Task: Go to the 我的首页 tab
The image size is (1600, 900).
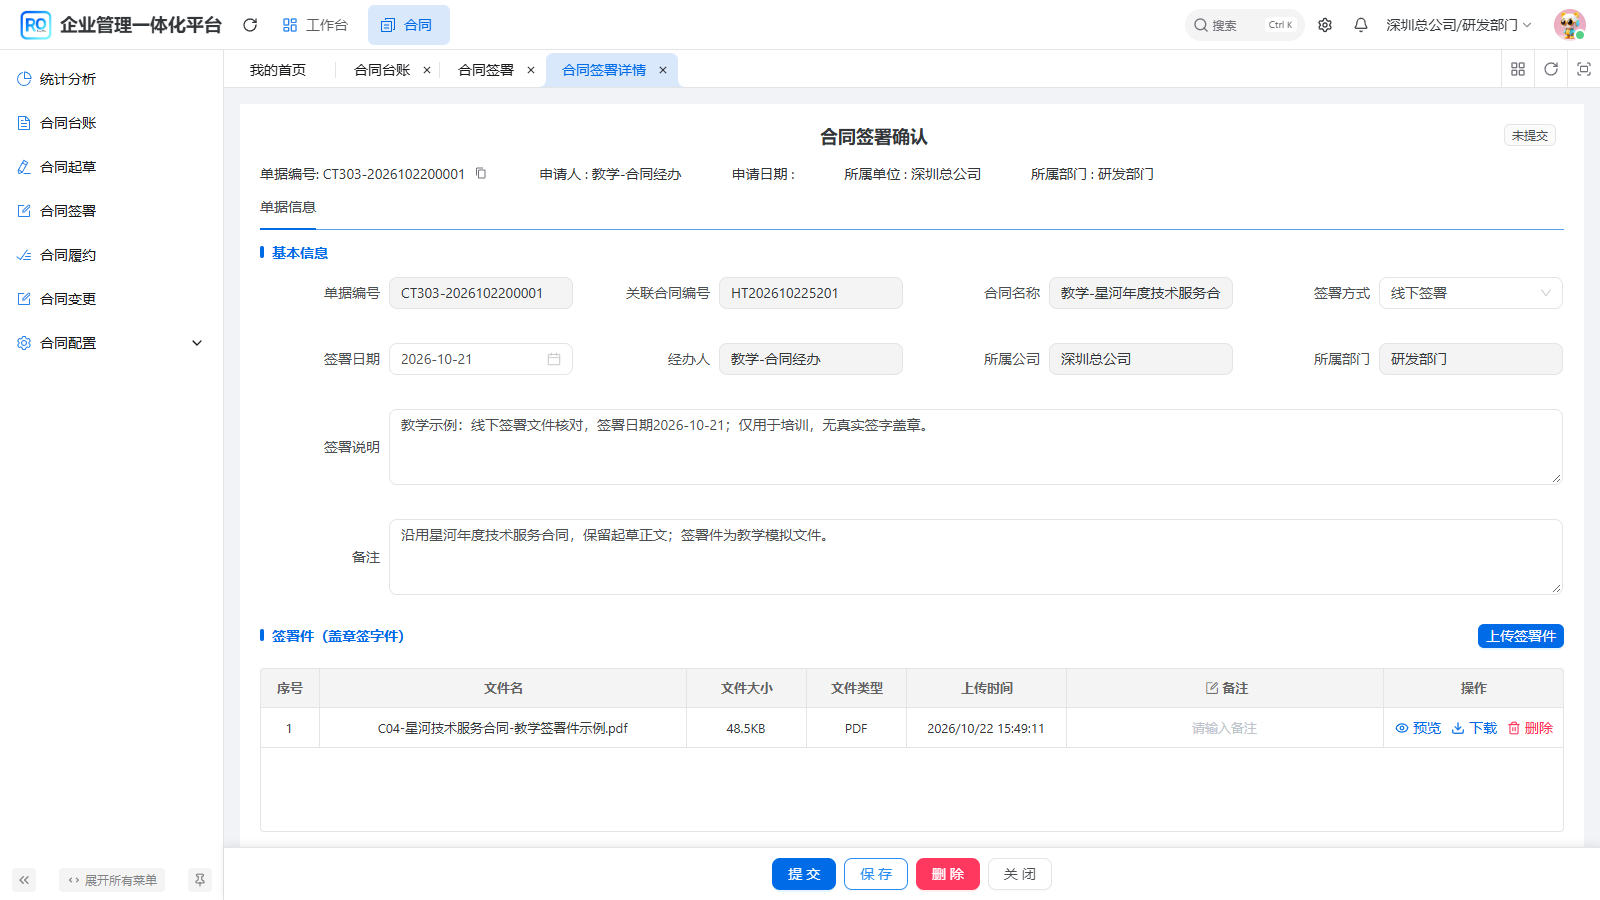Action: pyautogui.click(x=278, y=70)
